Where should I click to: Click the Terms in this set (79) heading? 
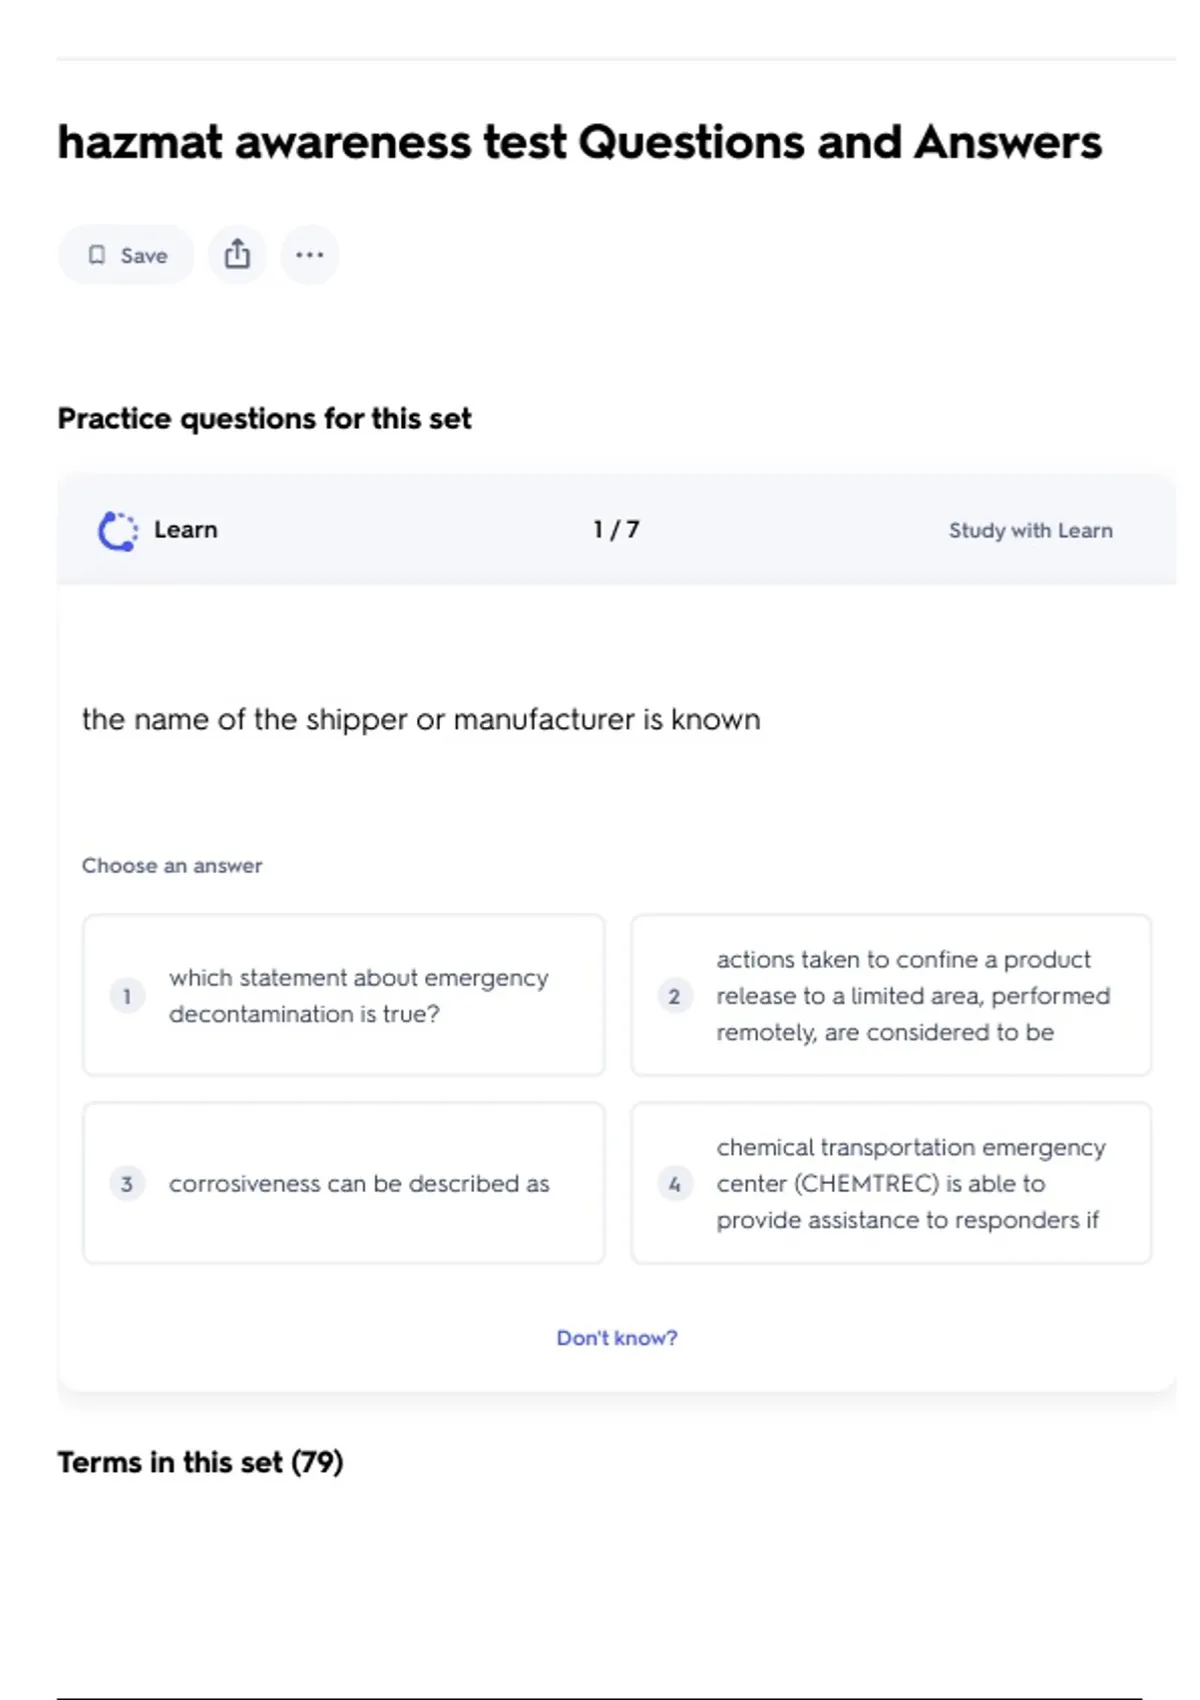[200, 1462]
